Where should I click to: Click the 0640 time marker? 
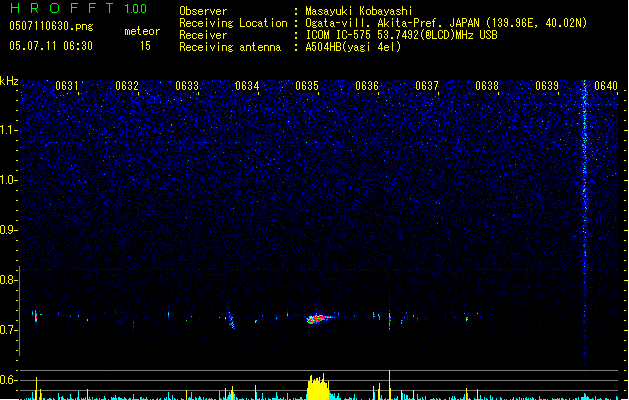[x=606, y=85]
